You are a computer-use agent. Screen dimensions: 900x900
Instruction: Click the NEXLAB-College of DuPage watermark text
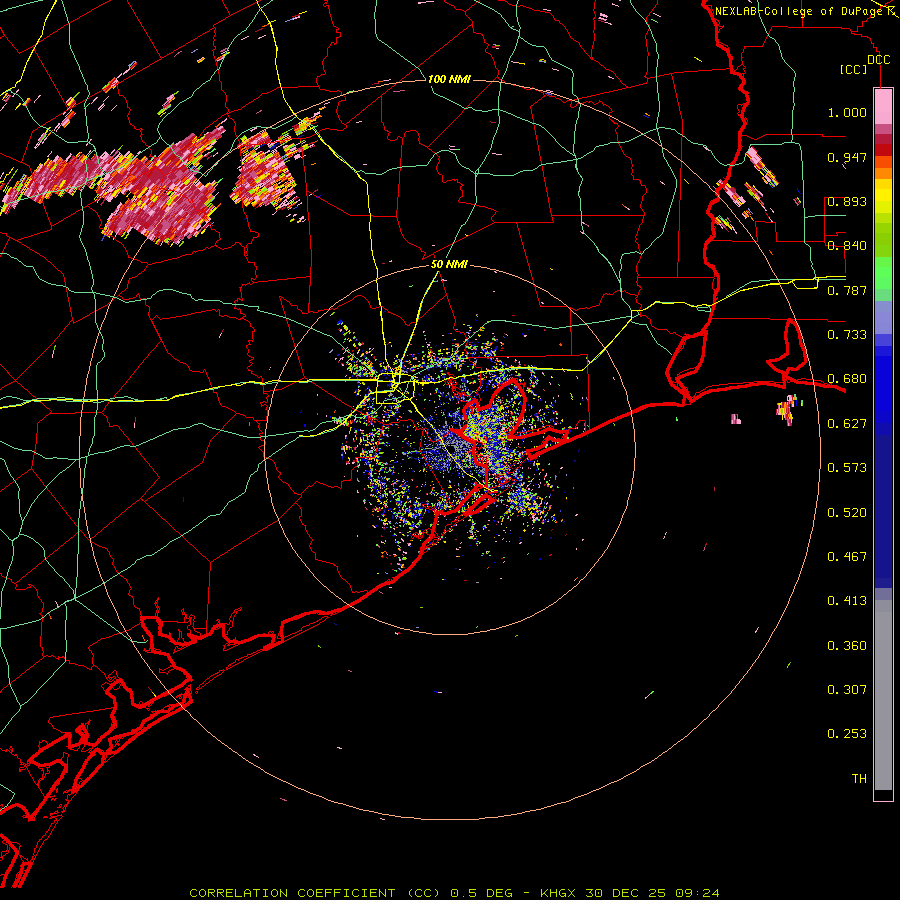point(800,11)
